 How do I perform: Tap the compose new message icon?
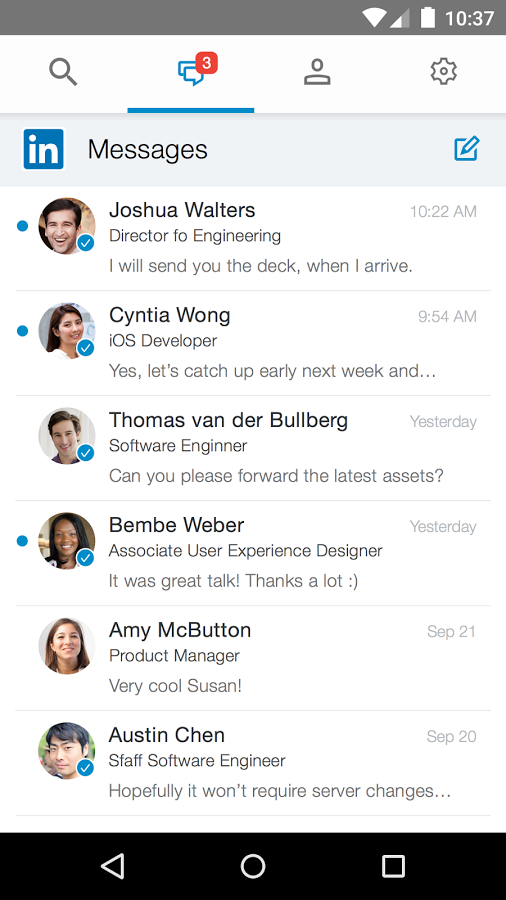tap(466, 149)
